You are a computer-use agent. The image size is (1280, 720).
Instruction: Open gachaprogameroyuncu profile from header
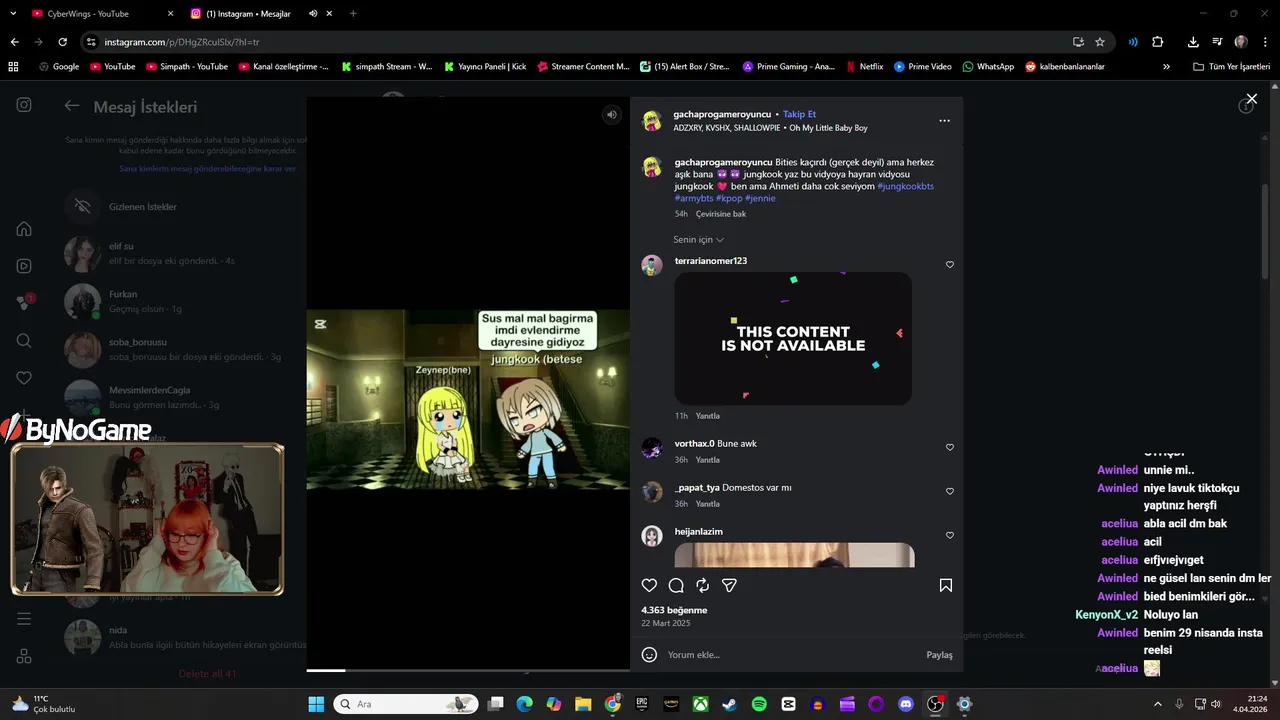[x=722, y=114]
